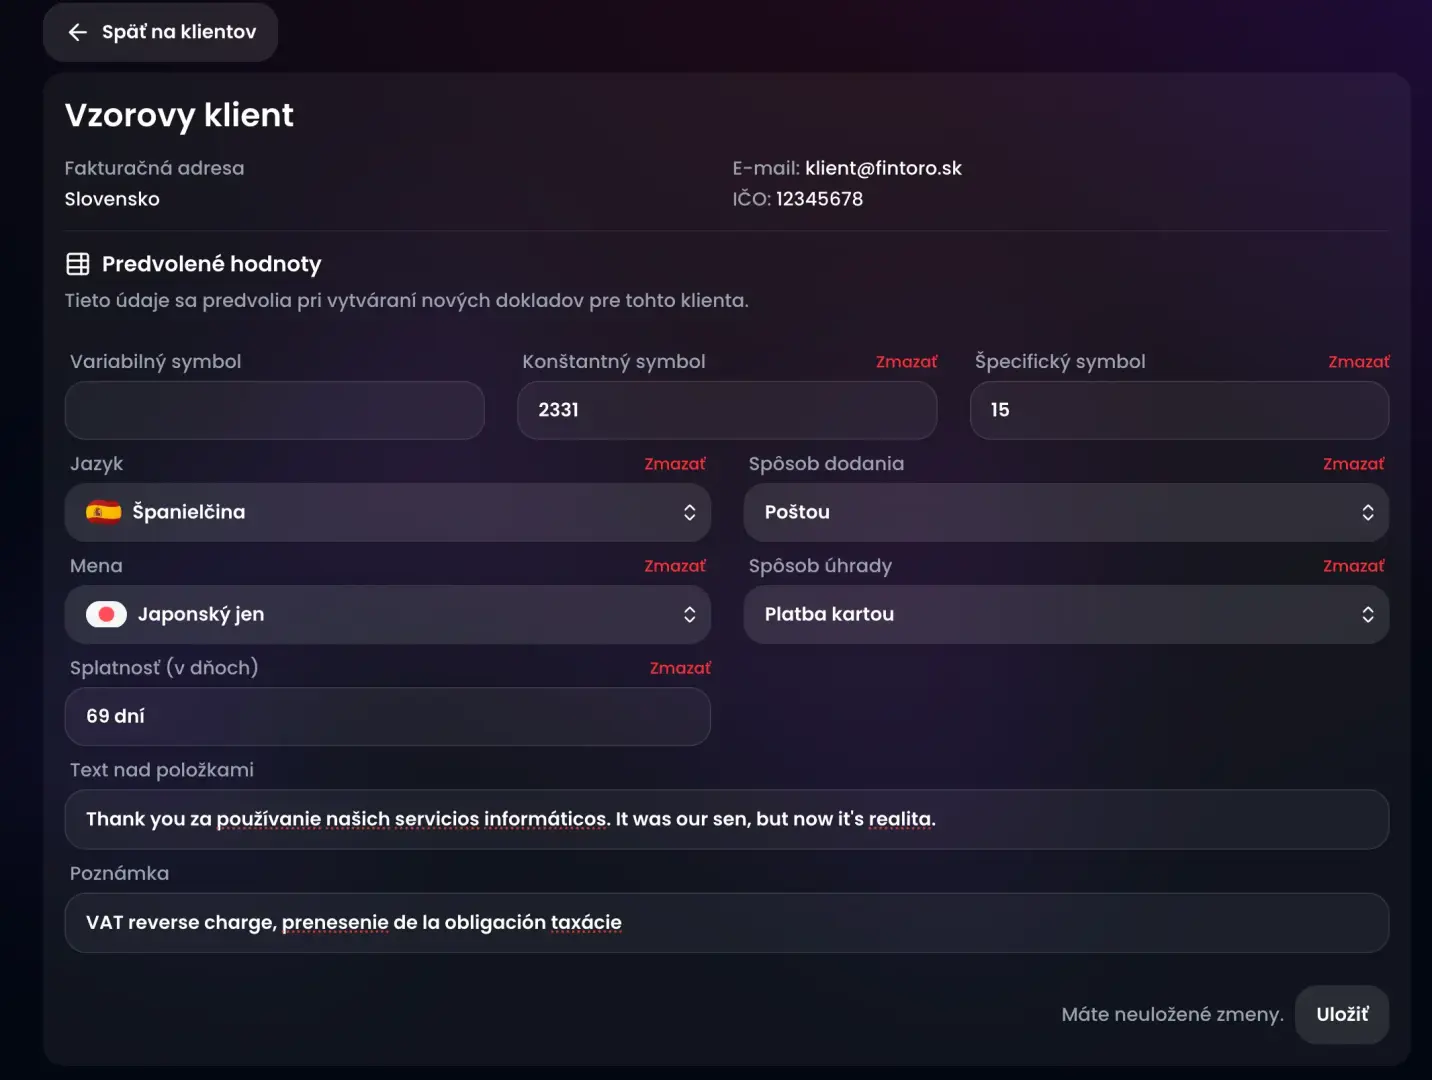This screenshot has height=1080, width=1432.
Task: Click the chevron icon in Jazyk field
Action: tap(689, 512)
